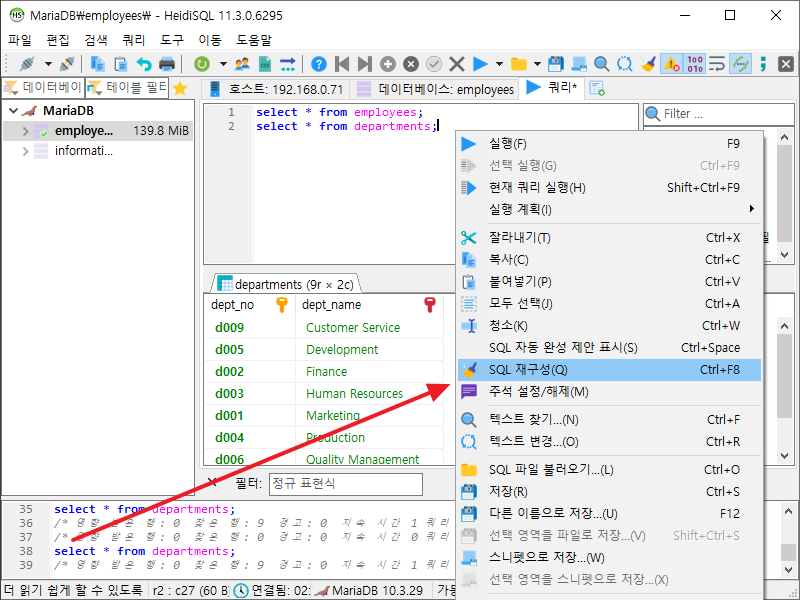Select the Human Resources cell
800x600 pixels.
(x=369, y=393)
